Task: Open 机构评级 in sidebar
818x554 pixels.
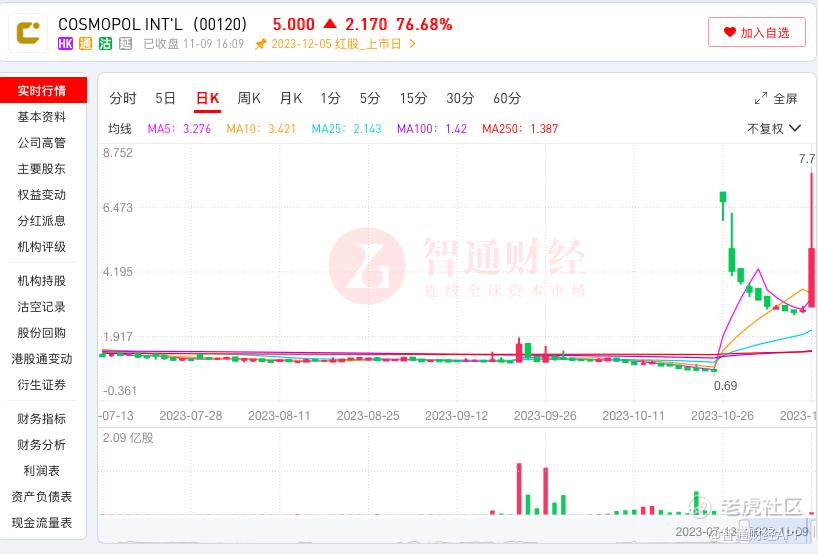Action: tap(42, 247)
